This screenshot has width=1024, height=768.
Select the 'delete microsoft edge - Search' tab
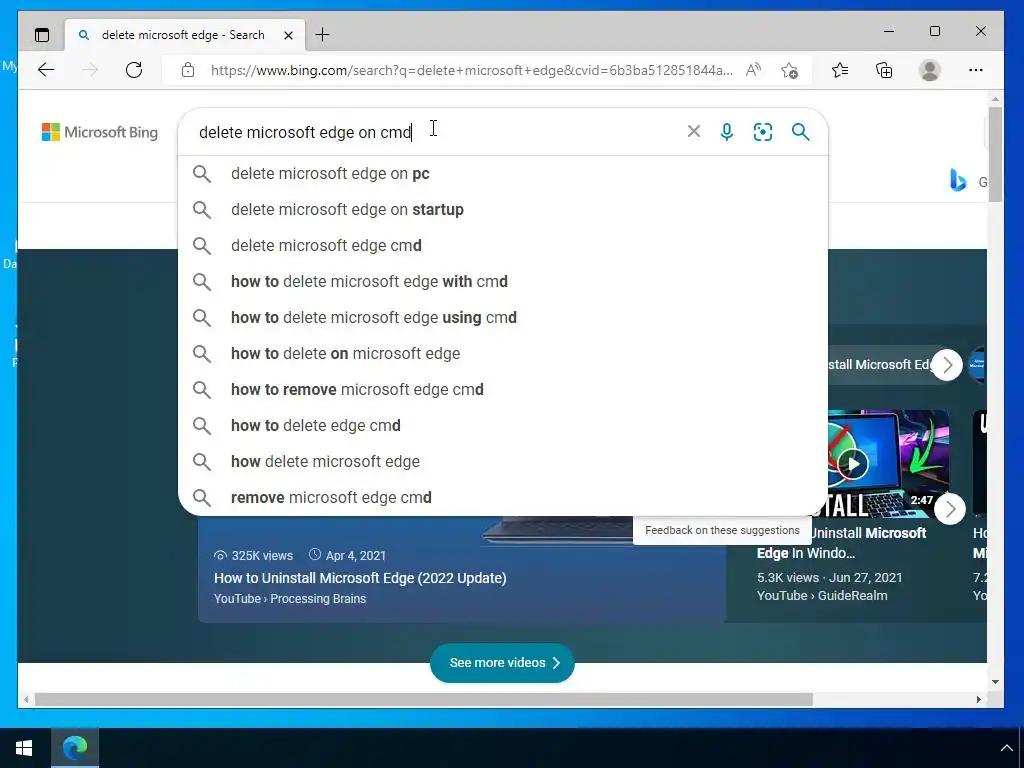185,35
